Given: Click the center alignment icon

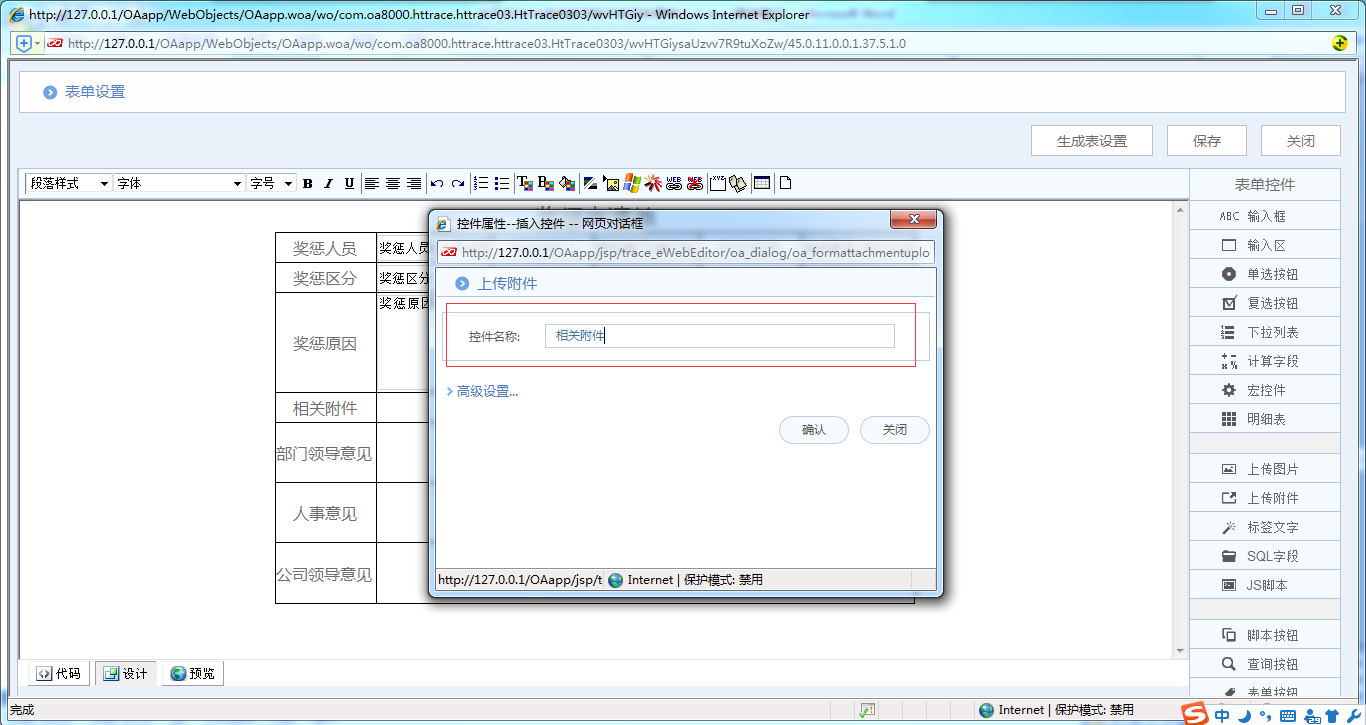Looking at the screenshot, I should [393, 184].
